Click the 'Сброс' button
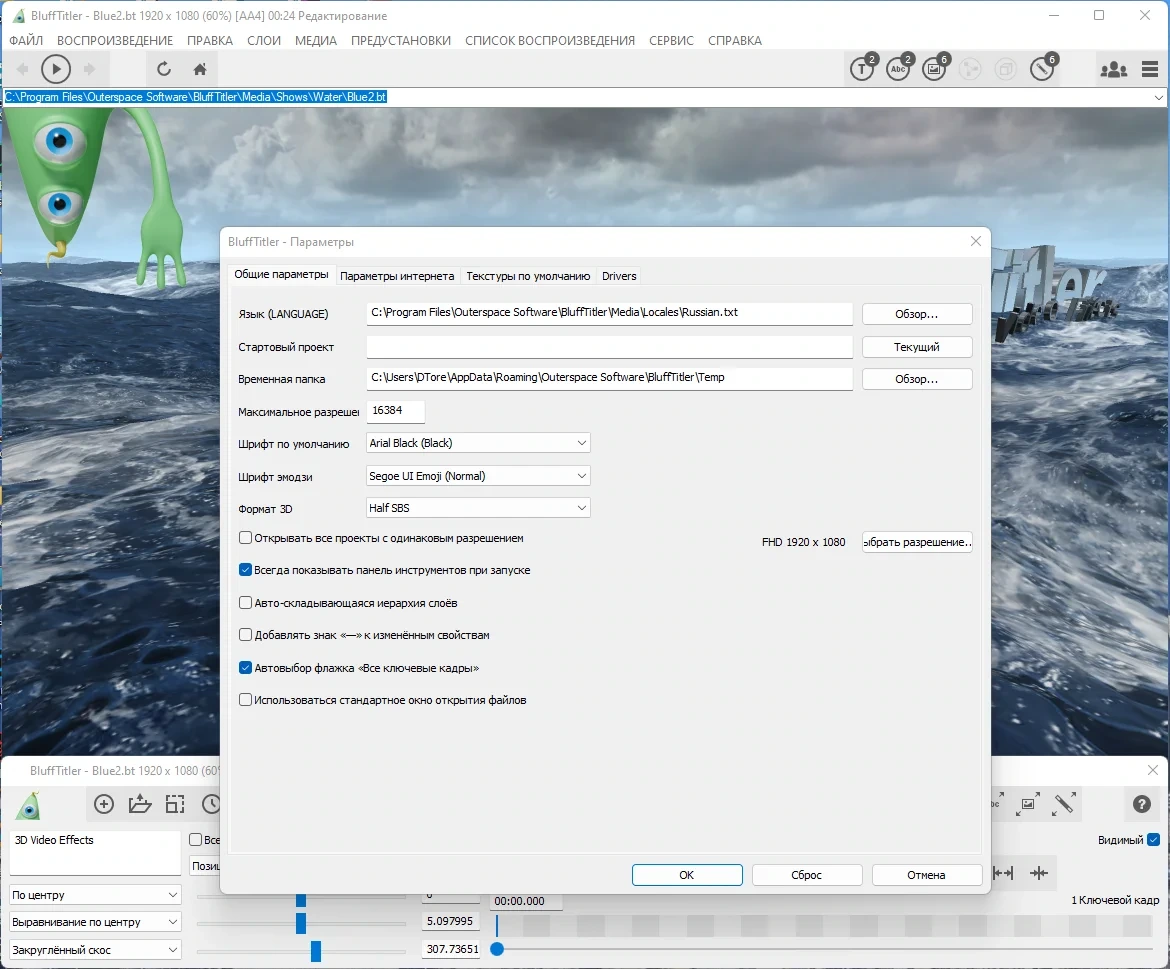Viewport: 1170px width, 969px height. point(807,875)
